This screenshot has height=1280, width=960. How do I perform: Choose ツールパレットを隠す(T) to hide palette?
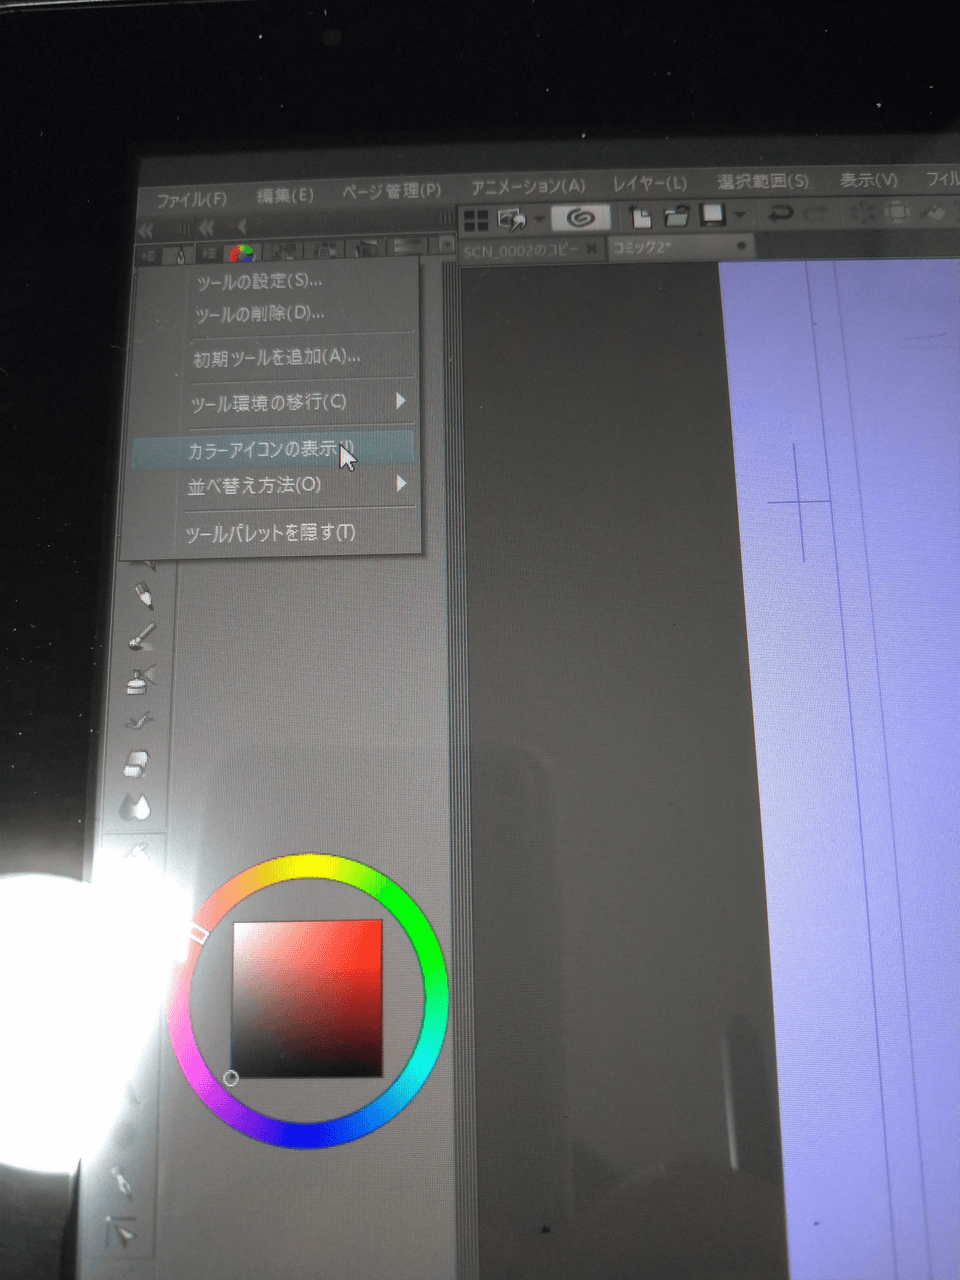point(270,533)
